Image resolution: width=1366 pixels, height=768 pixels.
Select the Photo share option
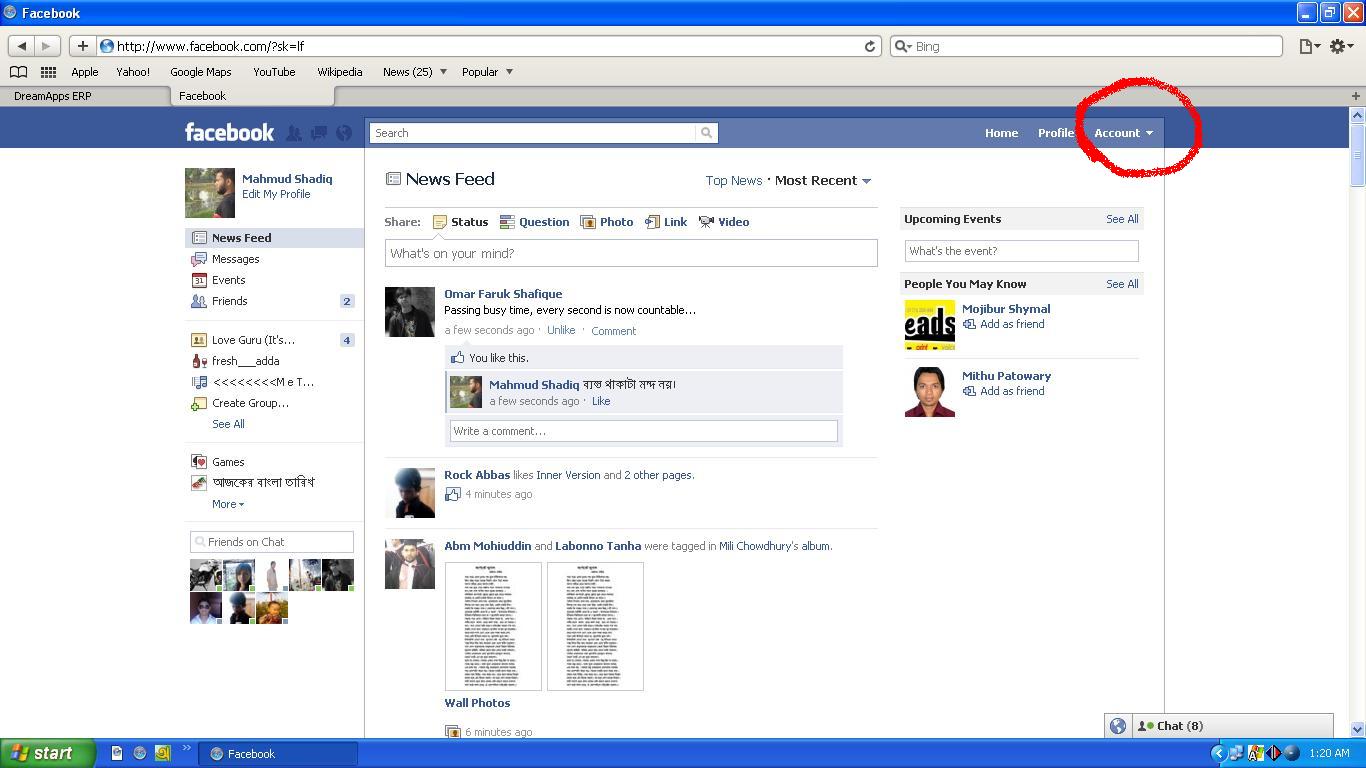607,222
